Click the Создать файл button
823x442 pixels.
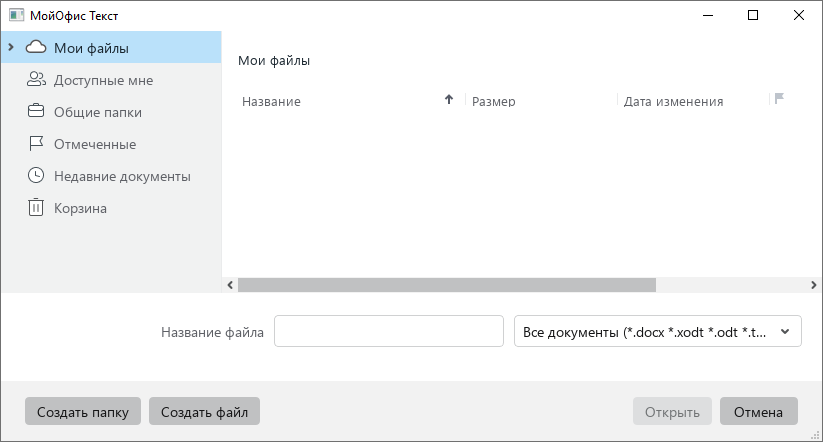pyautogui.click(x=204, y=411)
